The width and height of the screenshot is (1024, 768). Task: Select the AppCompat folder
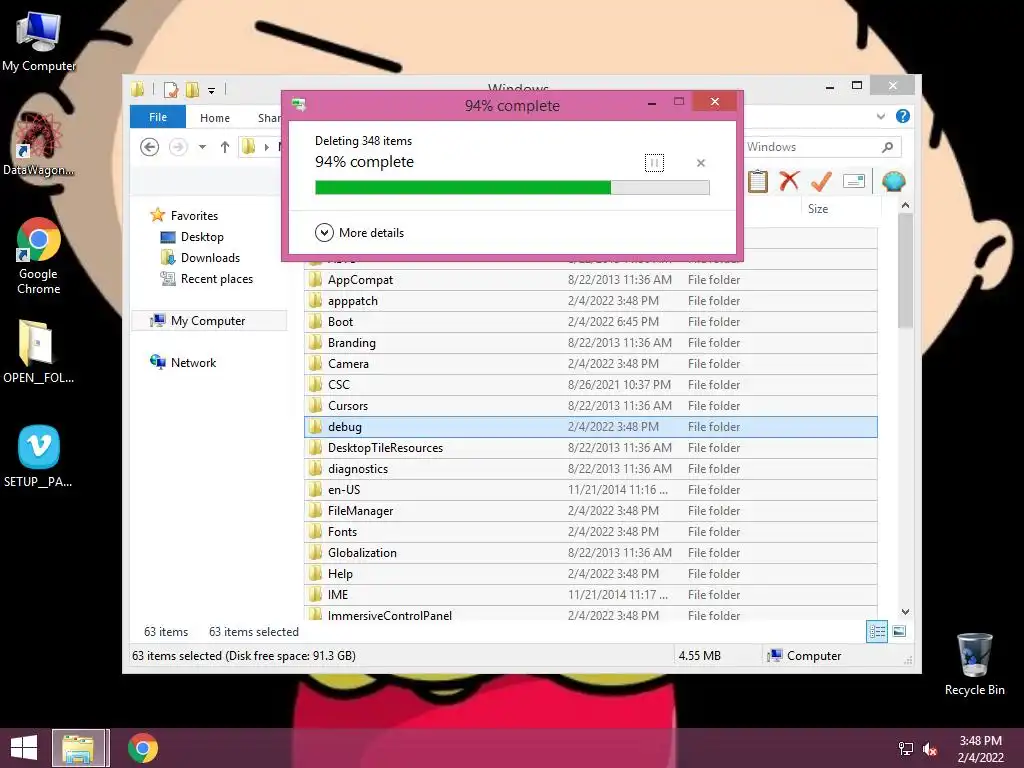[x=590, y=280]
